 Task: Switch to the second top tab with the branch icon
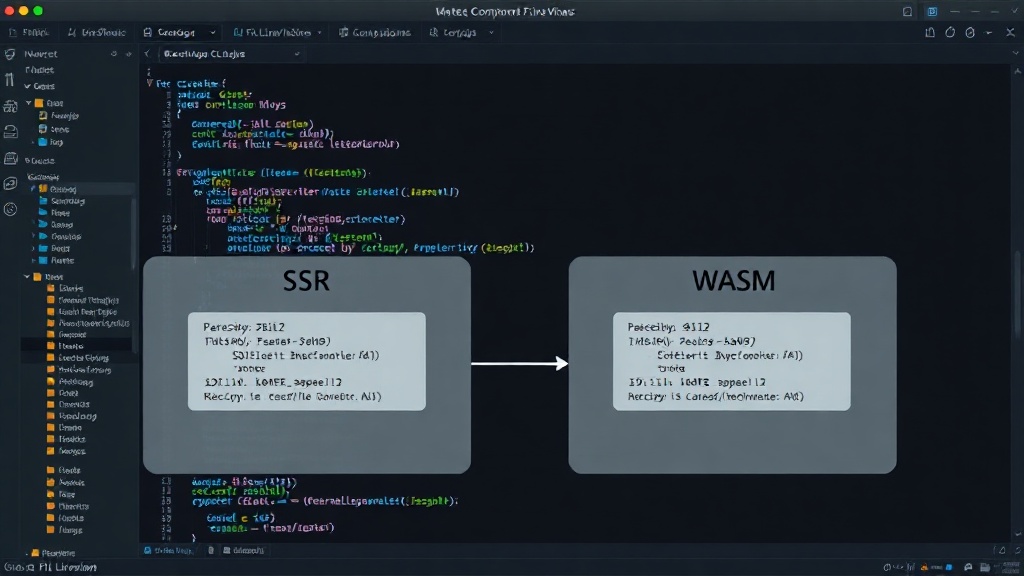(97, 32)
